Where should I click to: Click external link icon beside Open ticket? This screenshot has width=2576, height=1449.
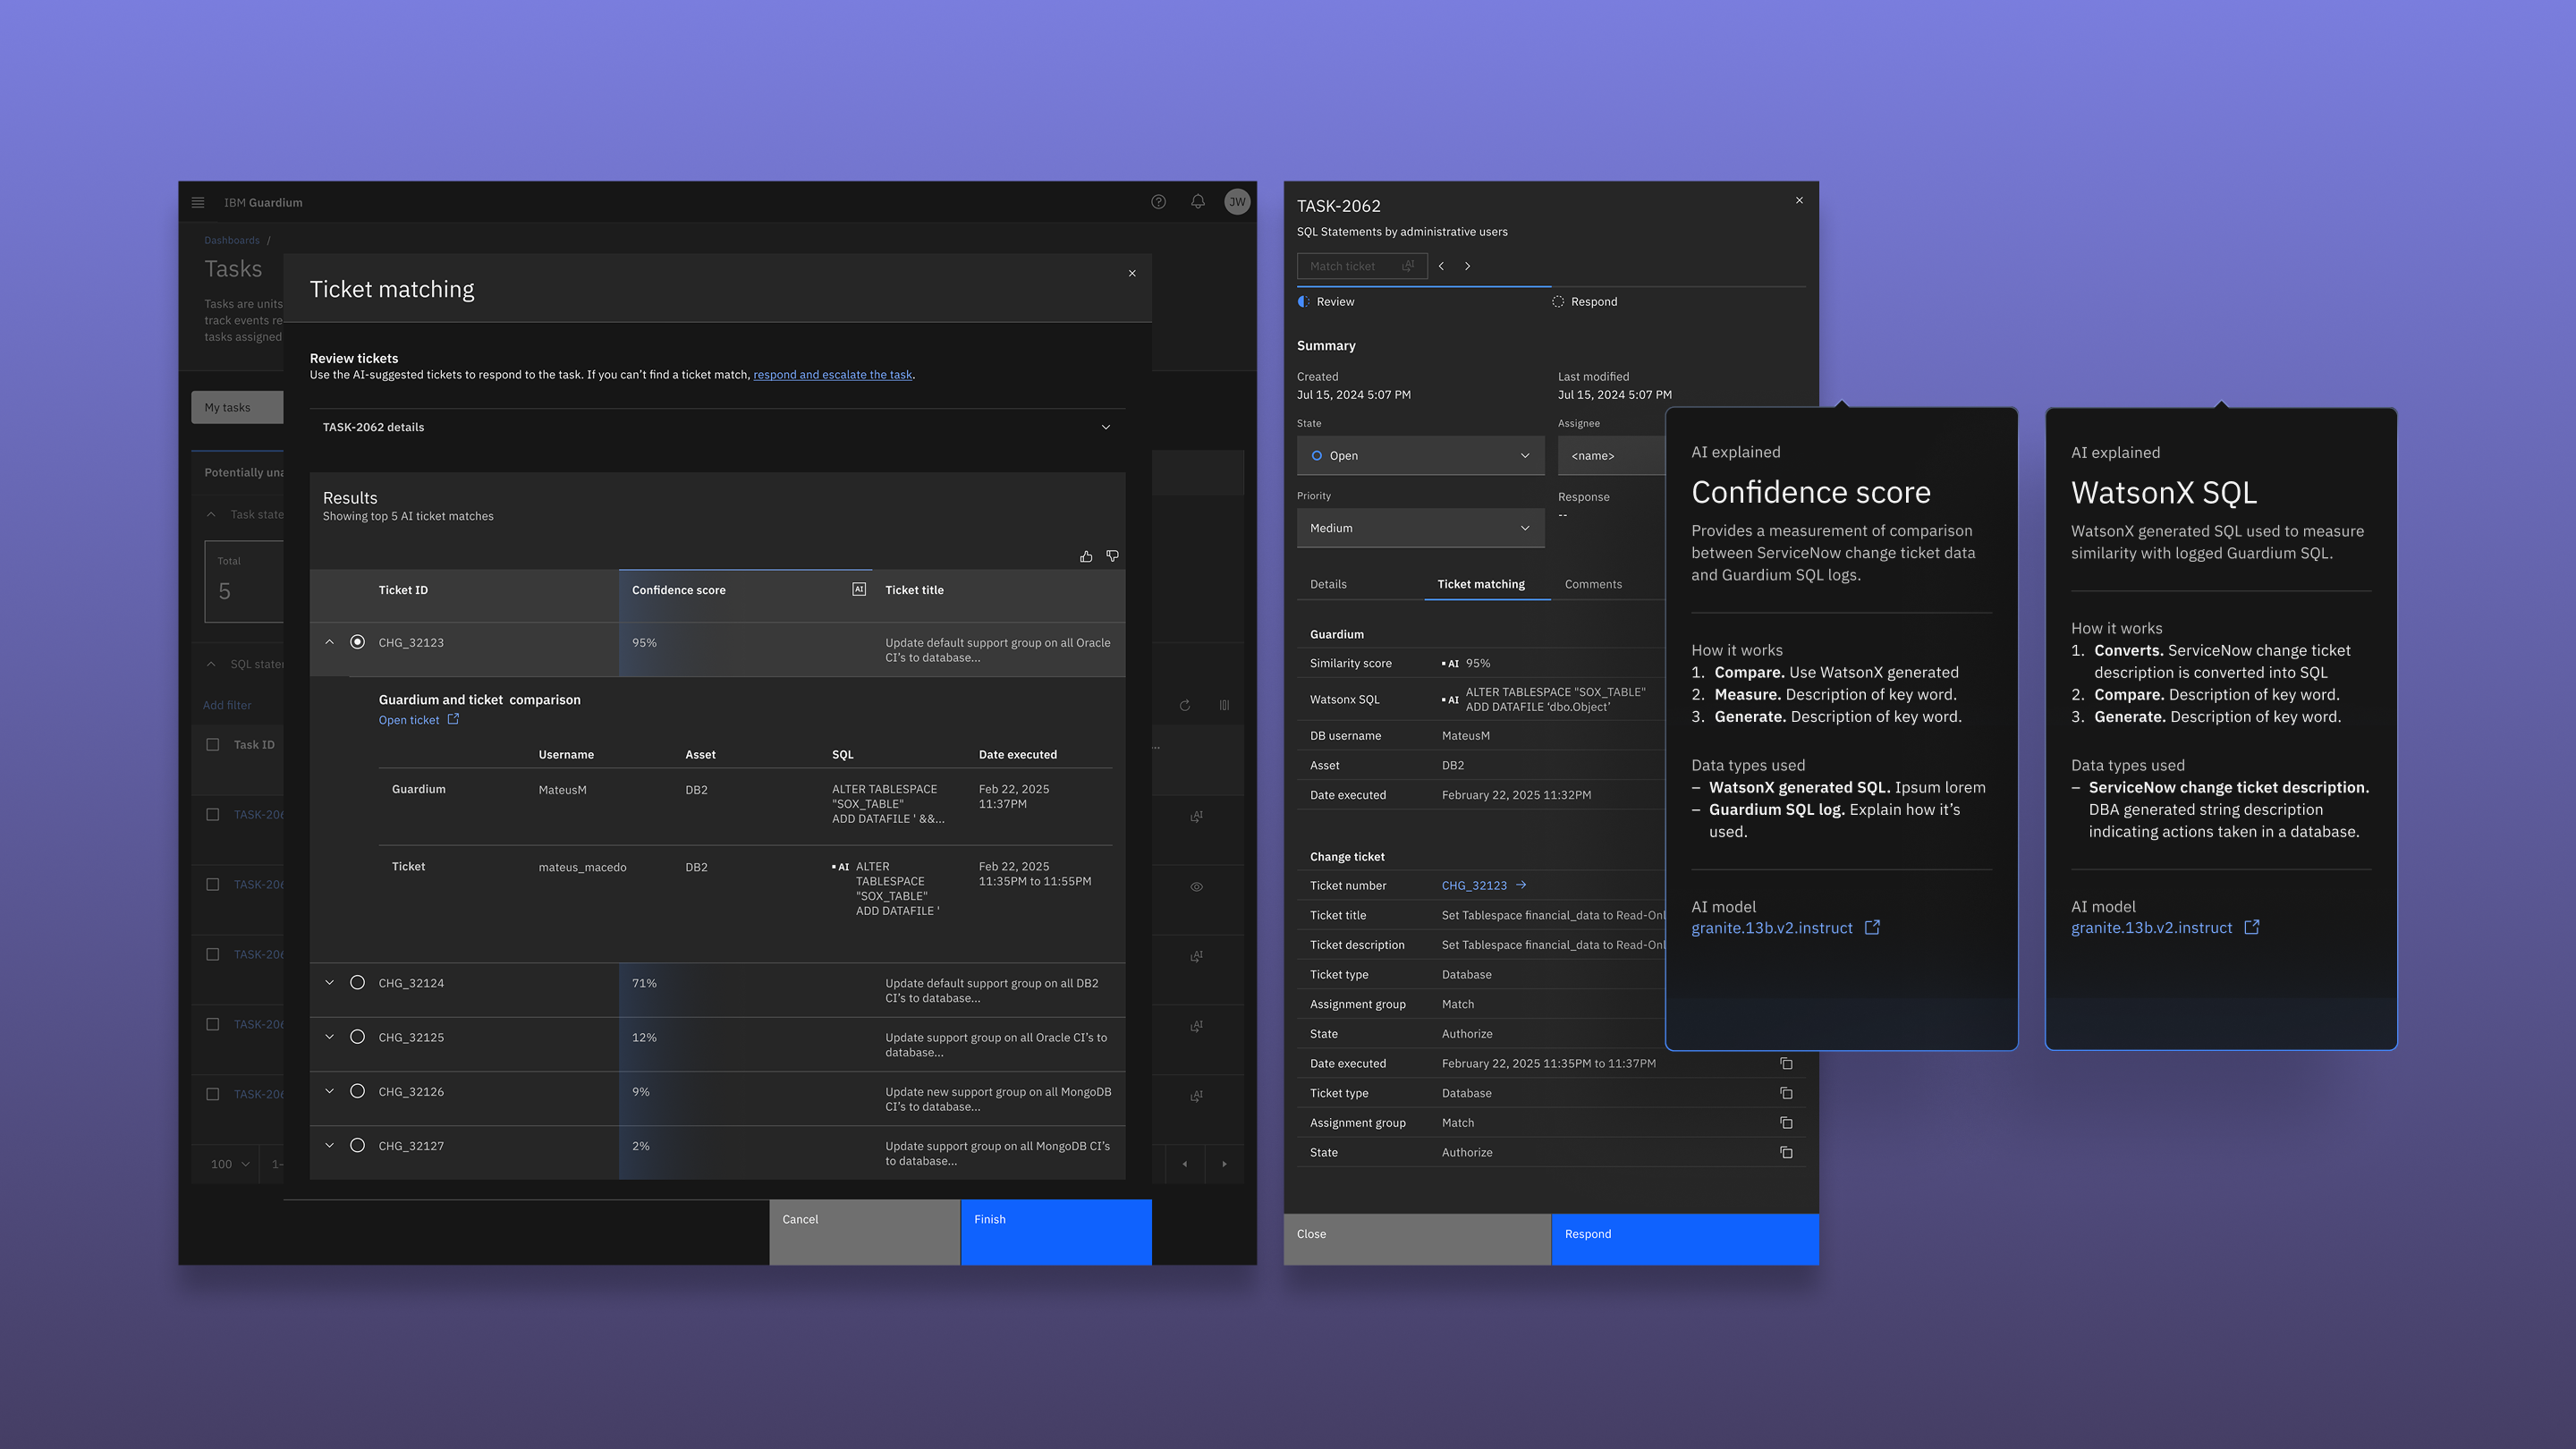[453, 719]
